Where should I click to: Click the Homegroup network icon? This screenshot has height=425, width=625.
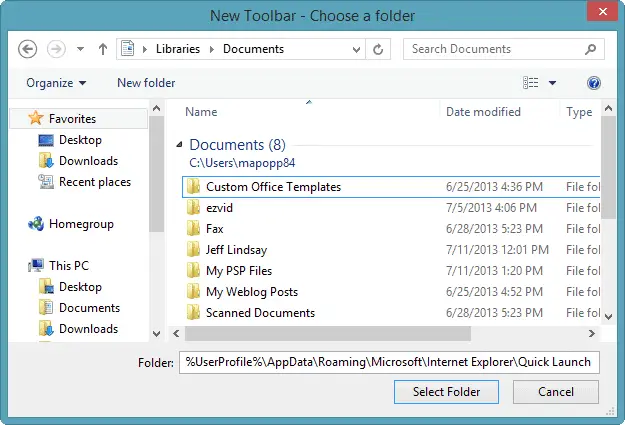(x=36, y=224)
